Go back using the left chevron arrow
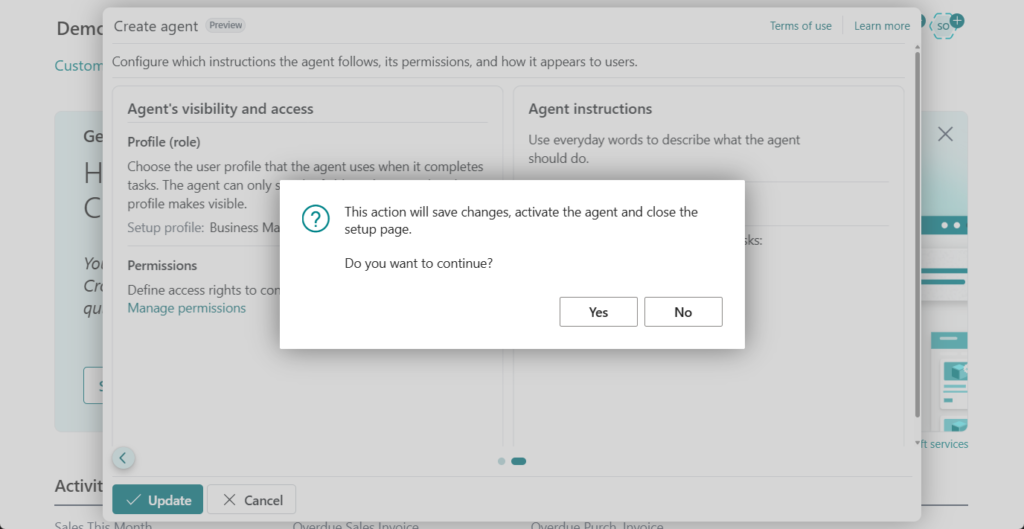Screen dimensions: 1024x529 pyautogui.click(x=123, y=458)
